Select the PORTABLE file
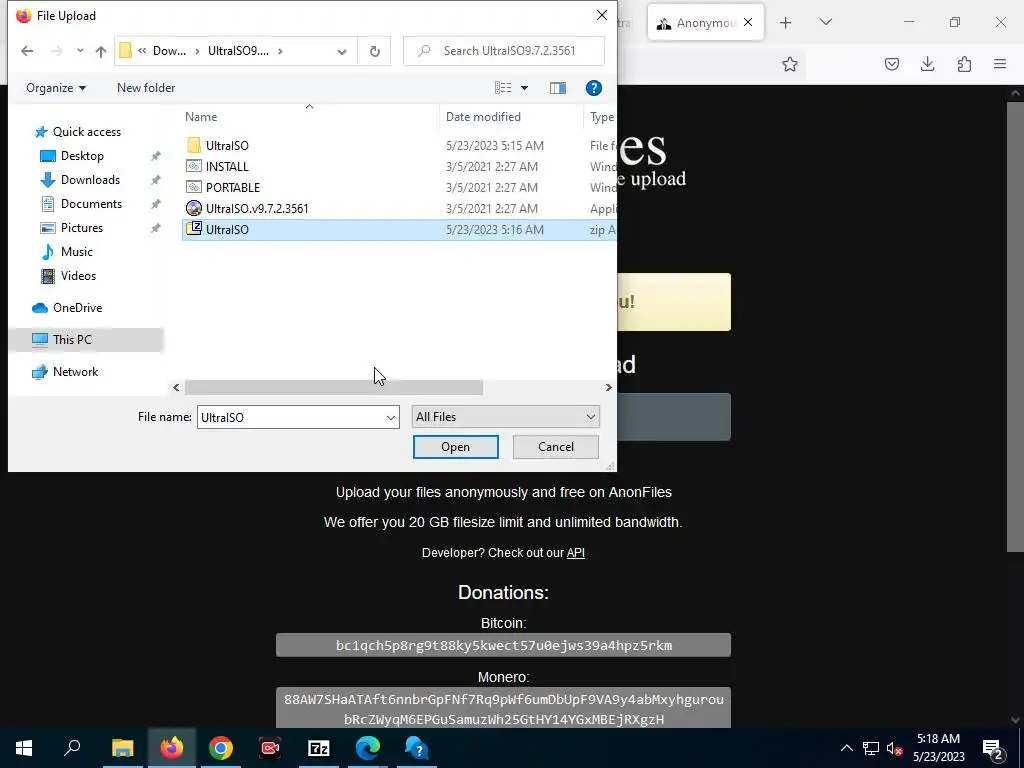Screen dimensions: 1024x768 pos(232,187)
